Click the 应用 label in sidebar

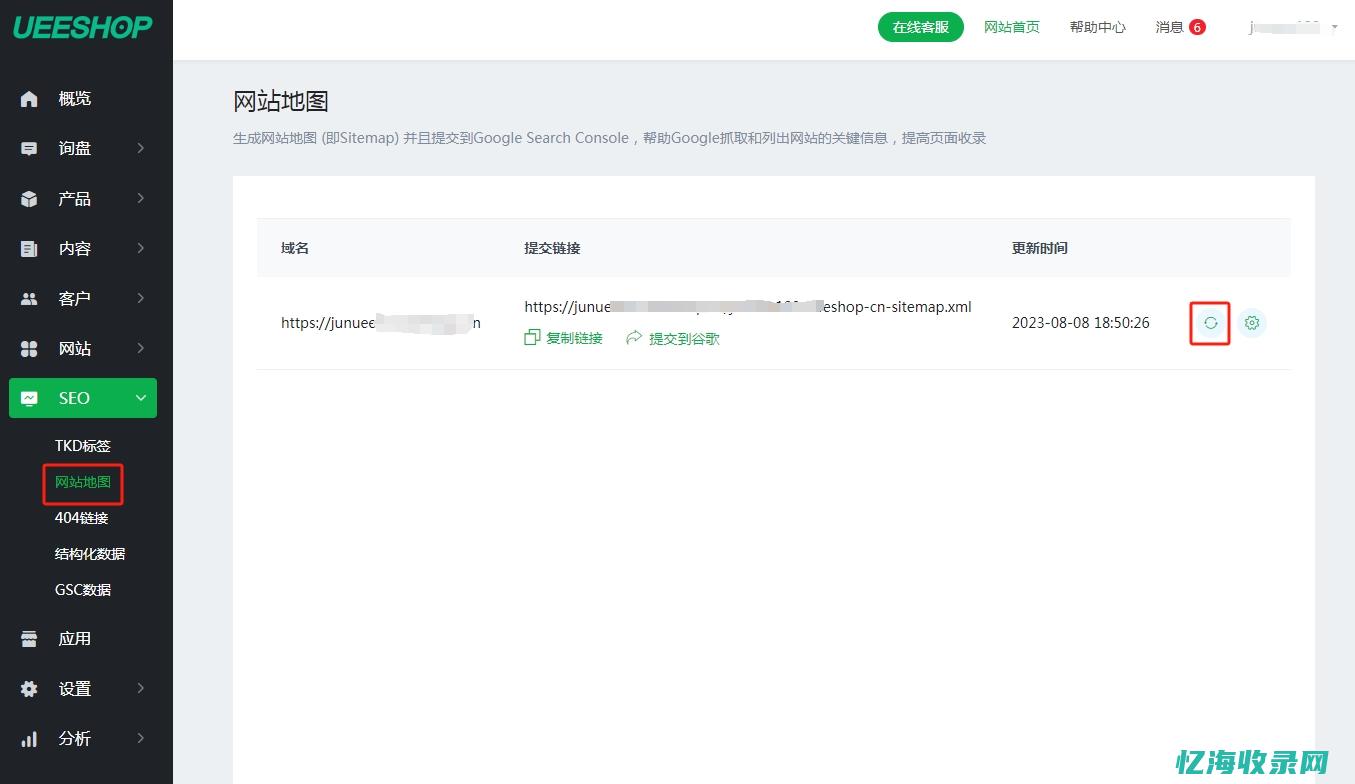[75, 638]
